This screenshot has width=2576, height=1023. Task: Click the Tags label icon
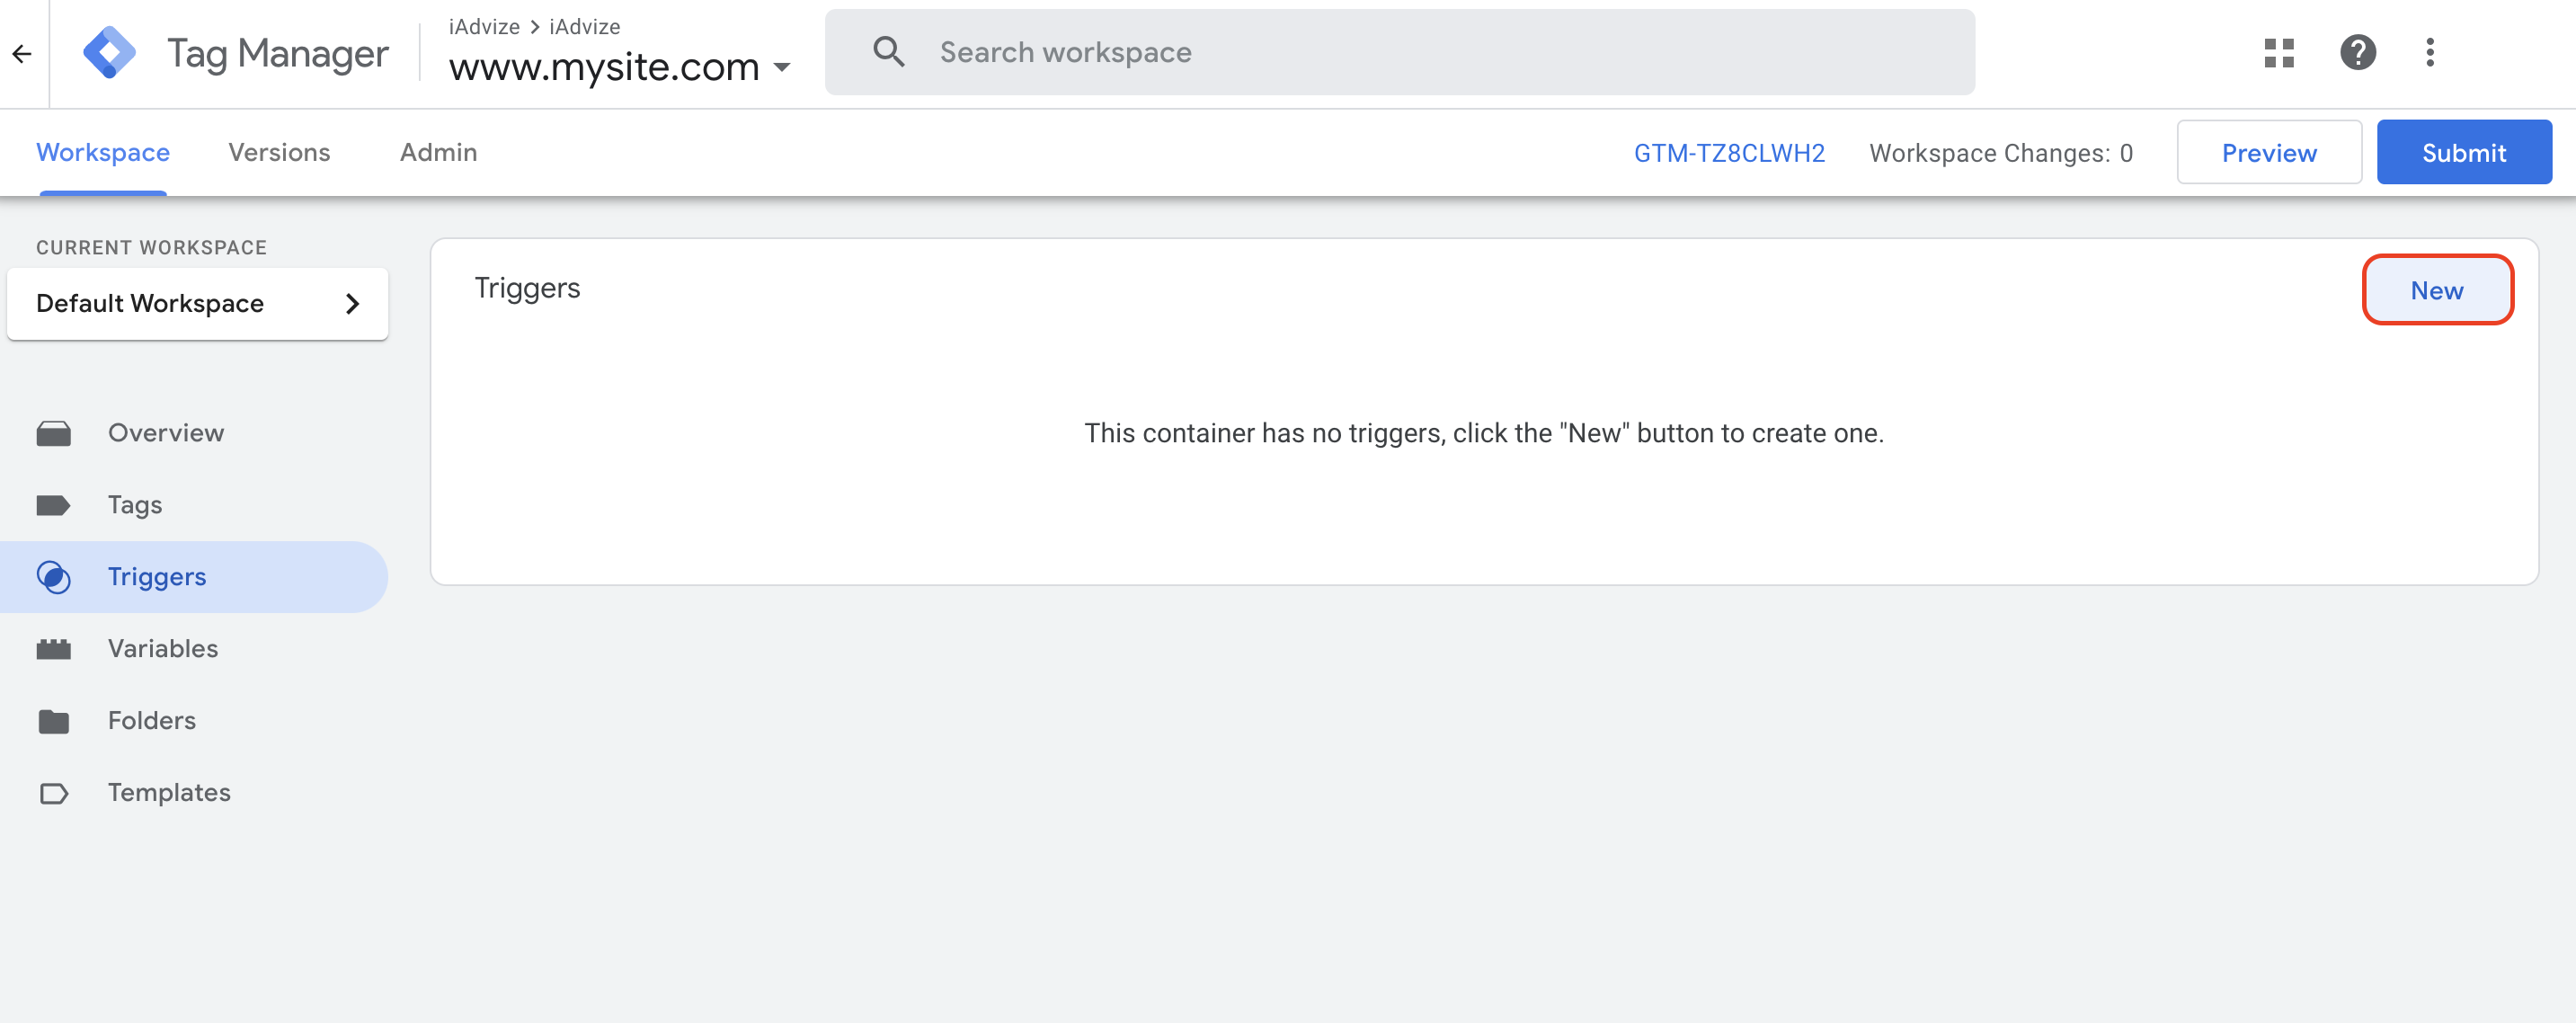pos(54,505)
